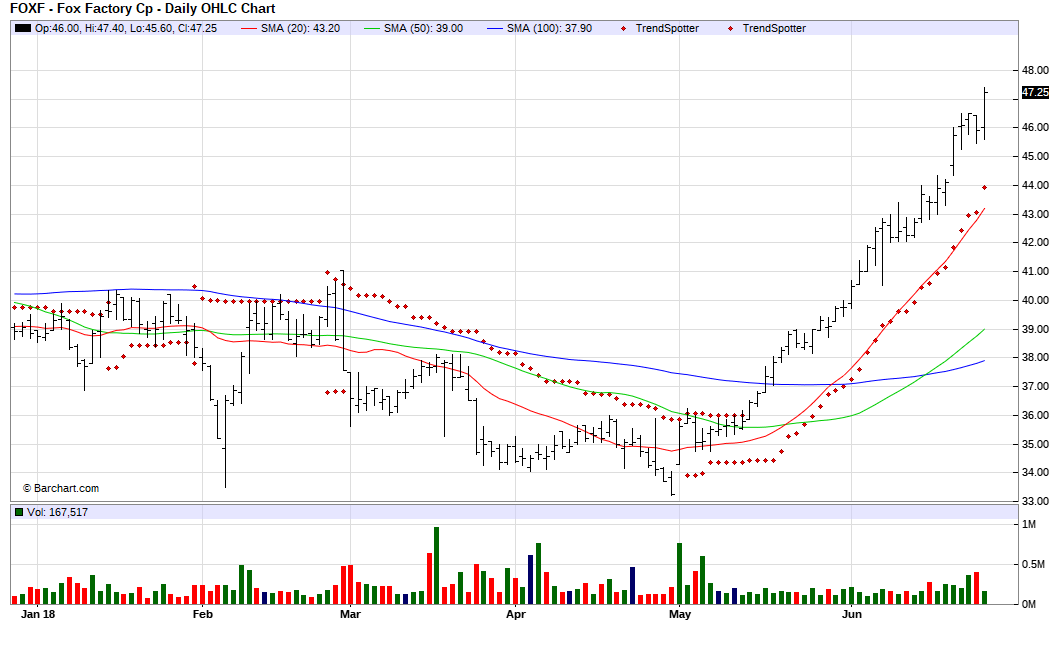
Task: Click the tallest green volume bar in mid-March
Action: (x=436, y=565)
